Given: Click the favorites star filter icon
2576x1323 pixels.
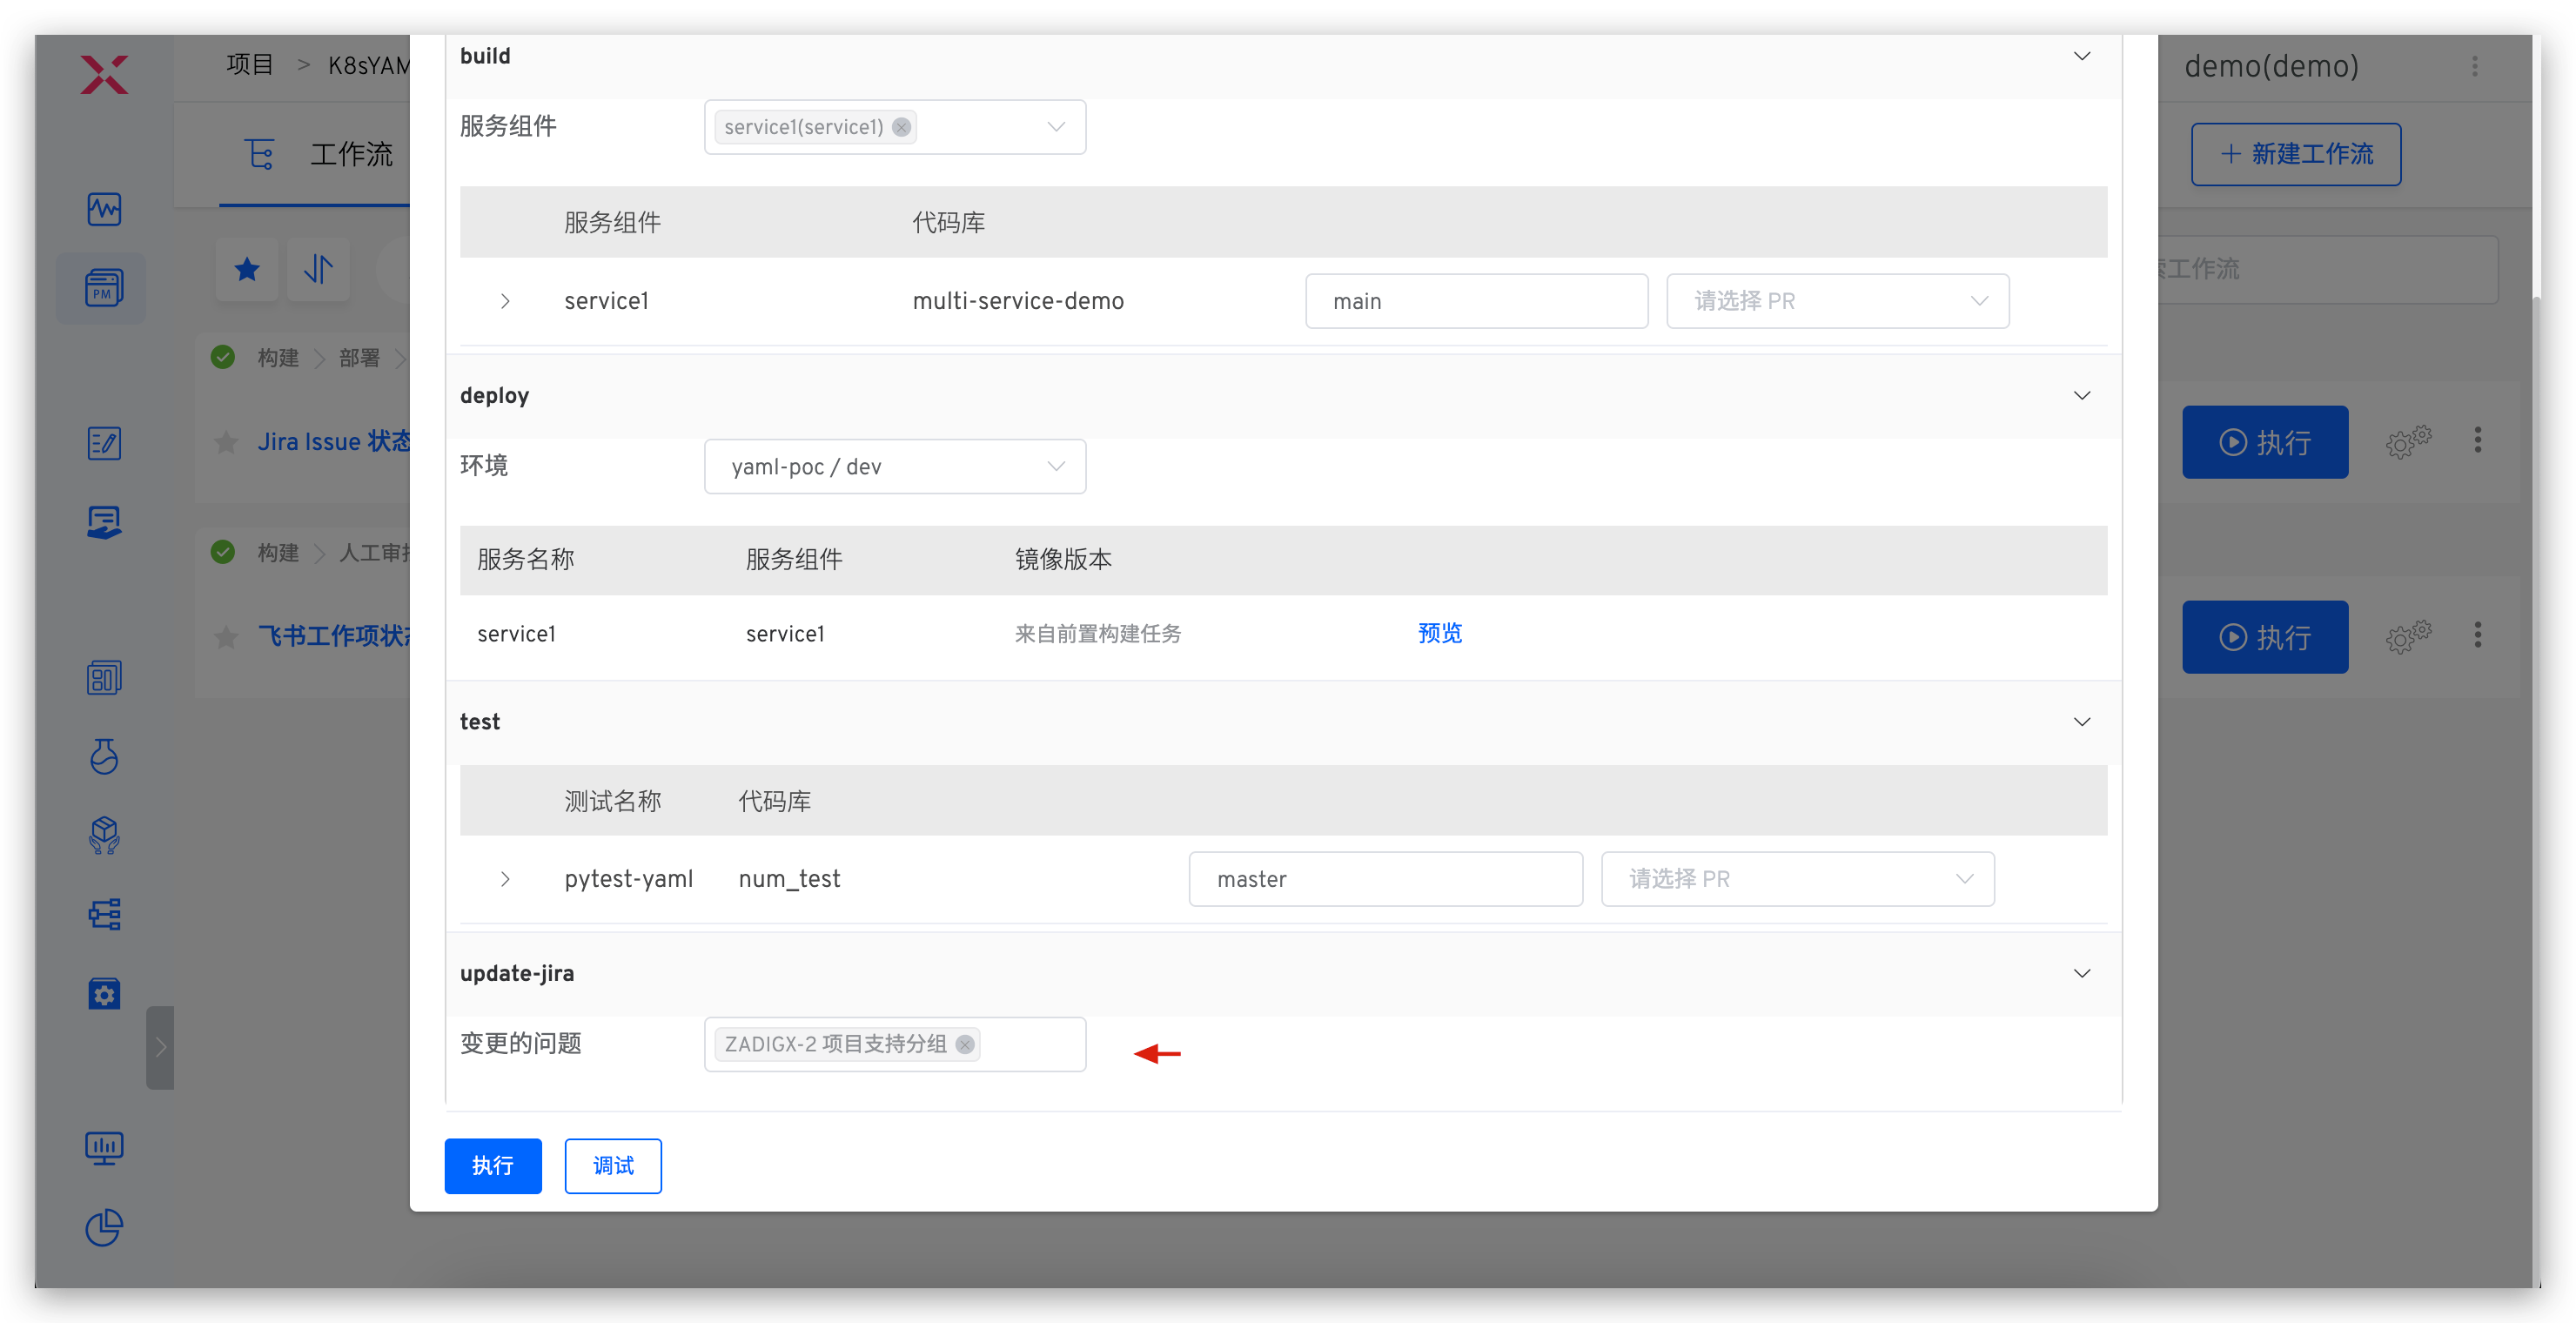Looking at the screenshot, I should 247,269.
